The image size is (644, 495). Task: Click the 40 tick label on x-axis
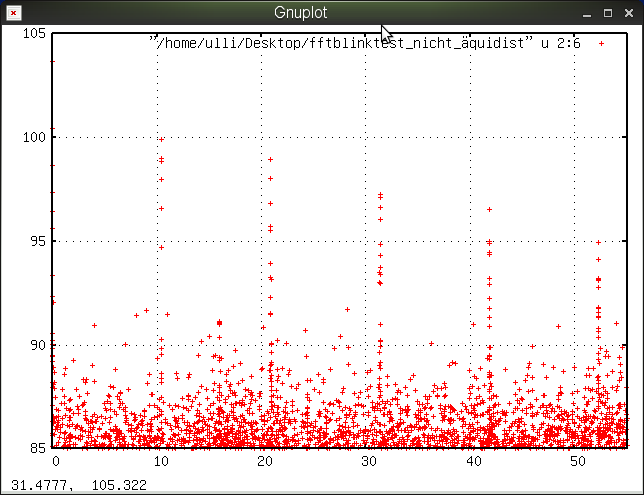471,461
